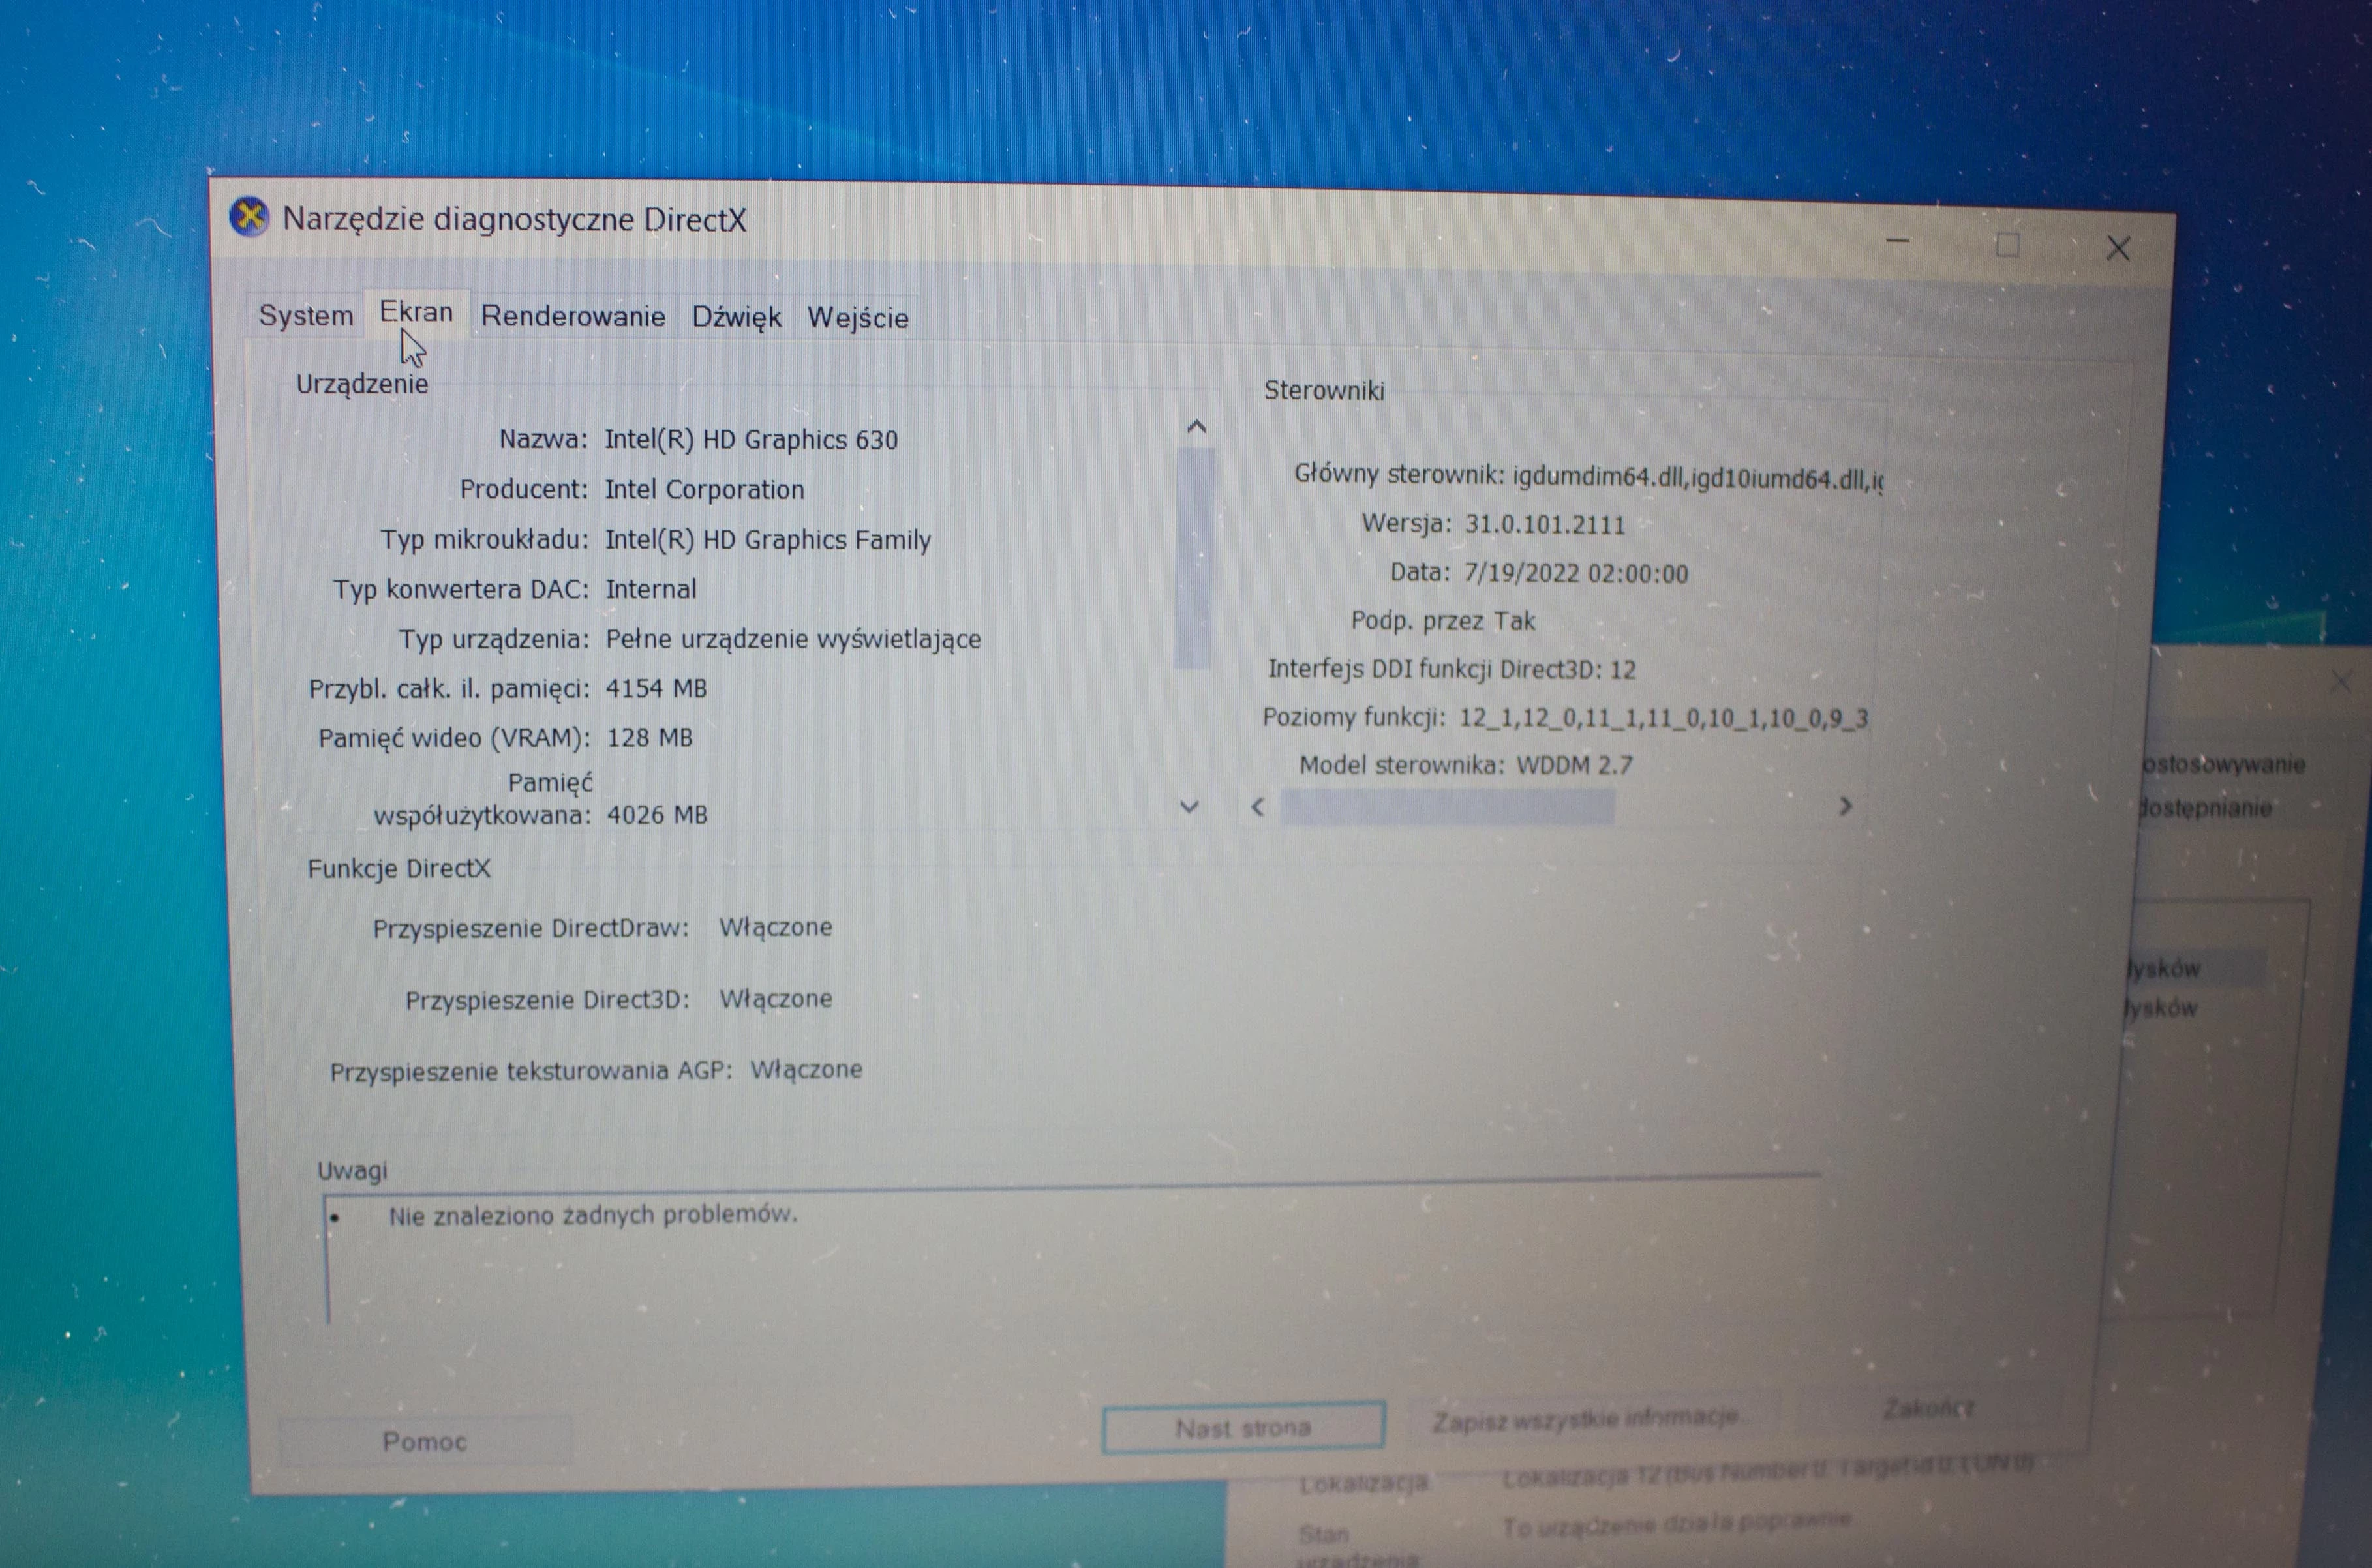Open the Wejście tab
2372x1568 pixels.
(x=858, y=318)
